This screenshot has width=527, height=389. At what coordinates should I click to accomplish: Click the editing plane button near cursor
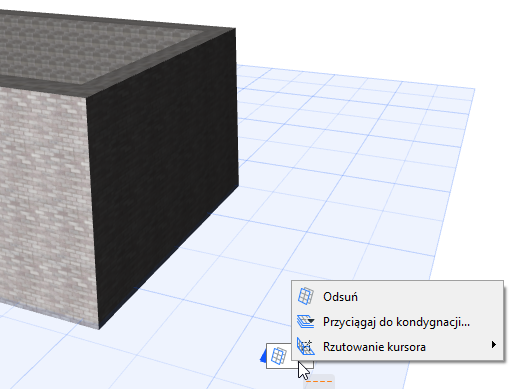tap(279, 356)
